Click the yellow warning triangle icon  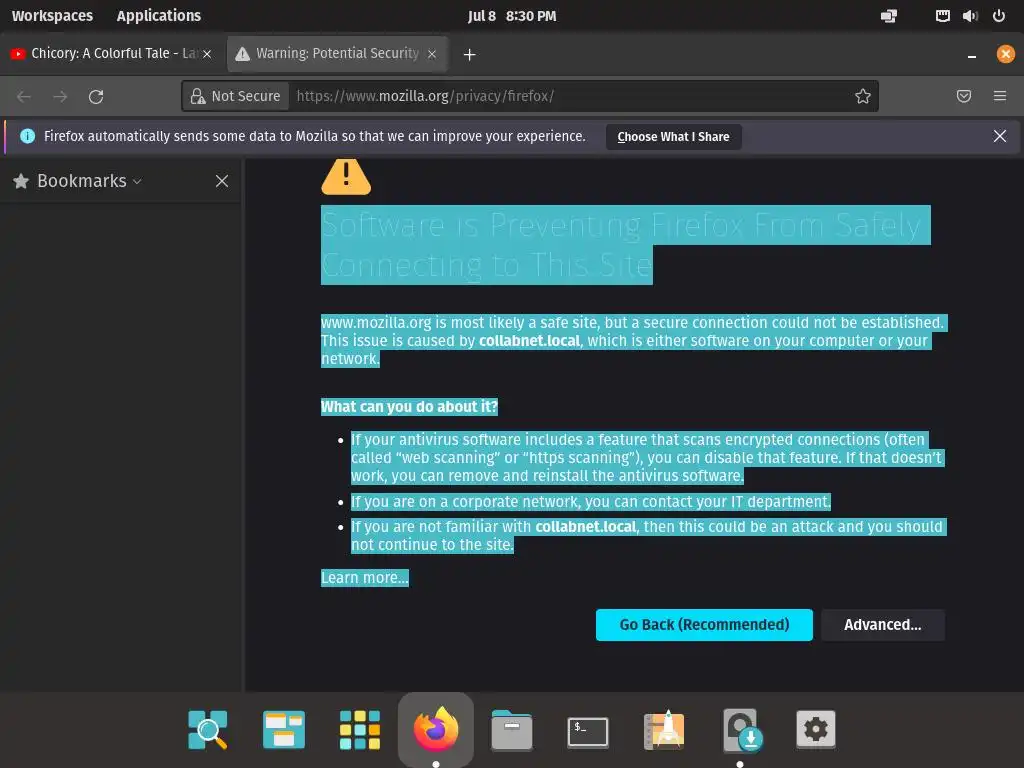point(346,176)
